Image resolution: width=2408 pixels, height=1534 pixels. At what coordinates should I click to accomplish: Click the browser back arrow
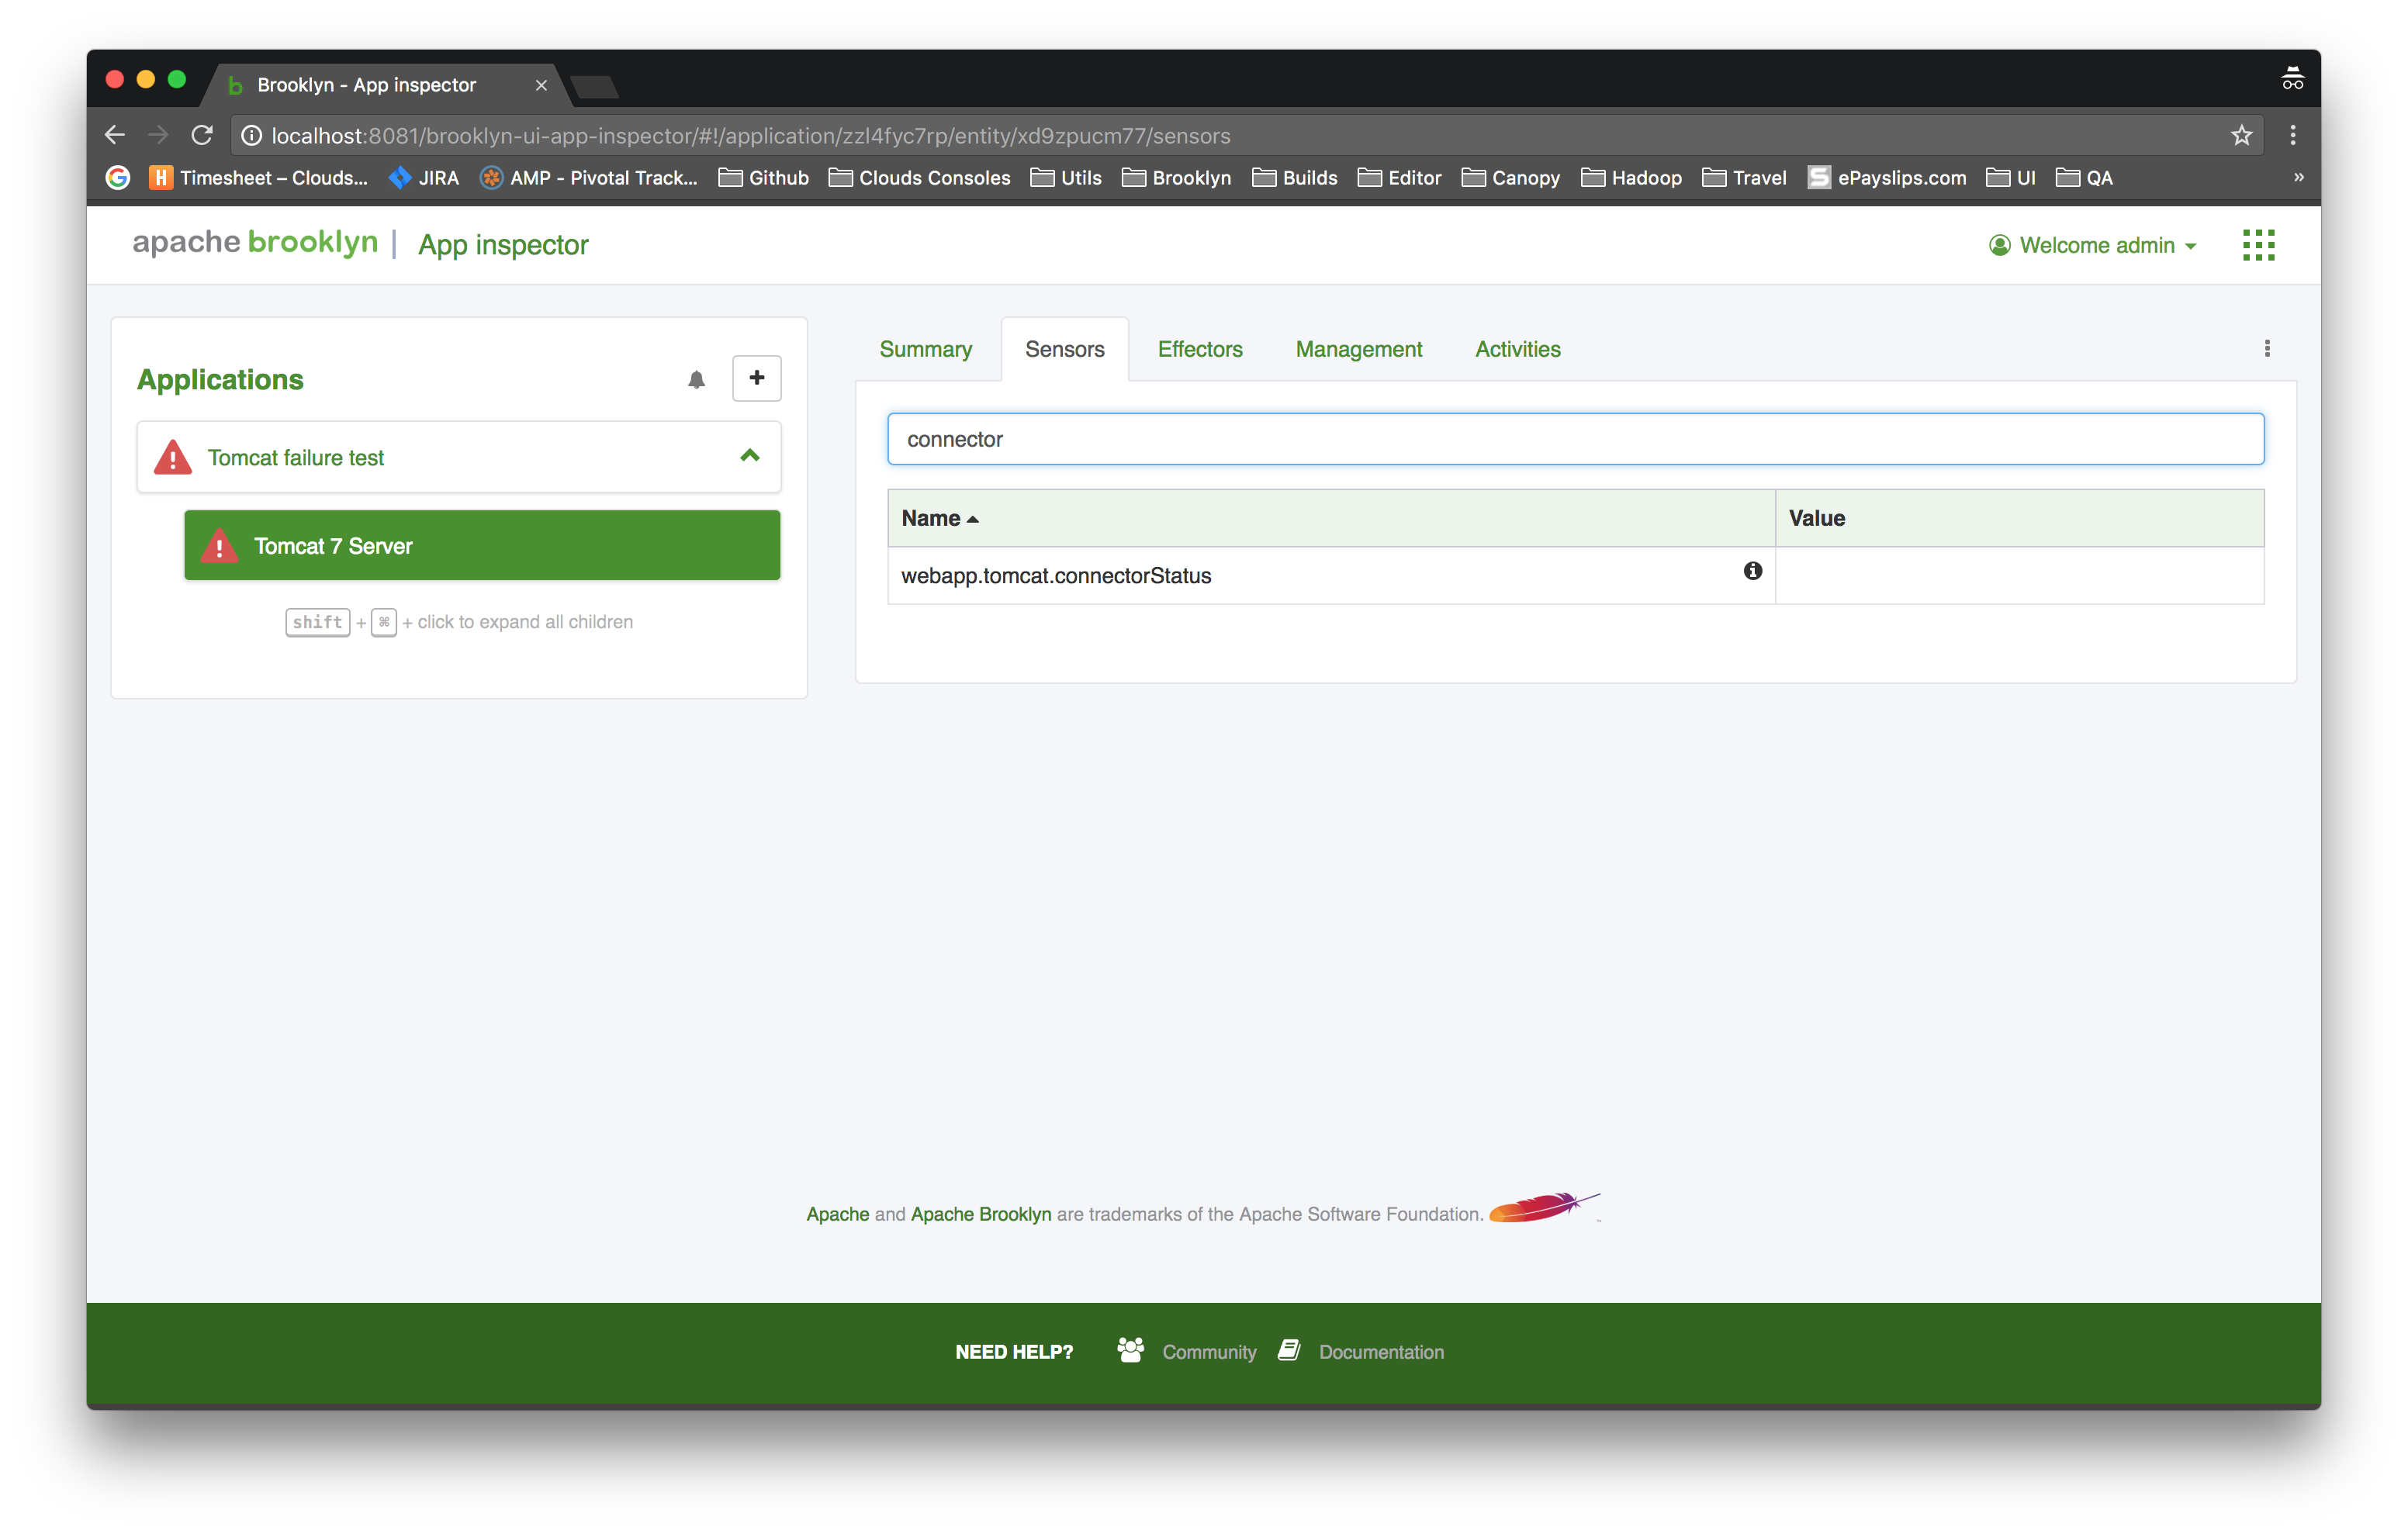point(115,135)
